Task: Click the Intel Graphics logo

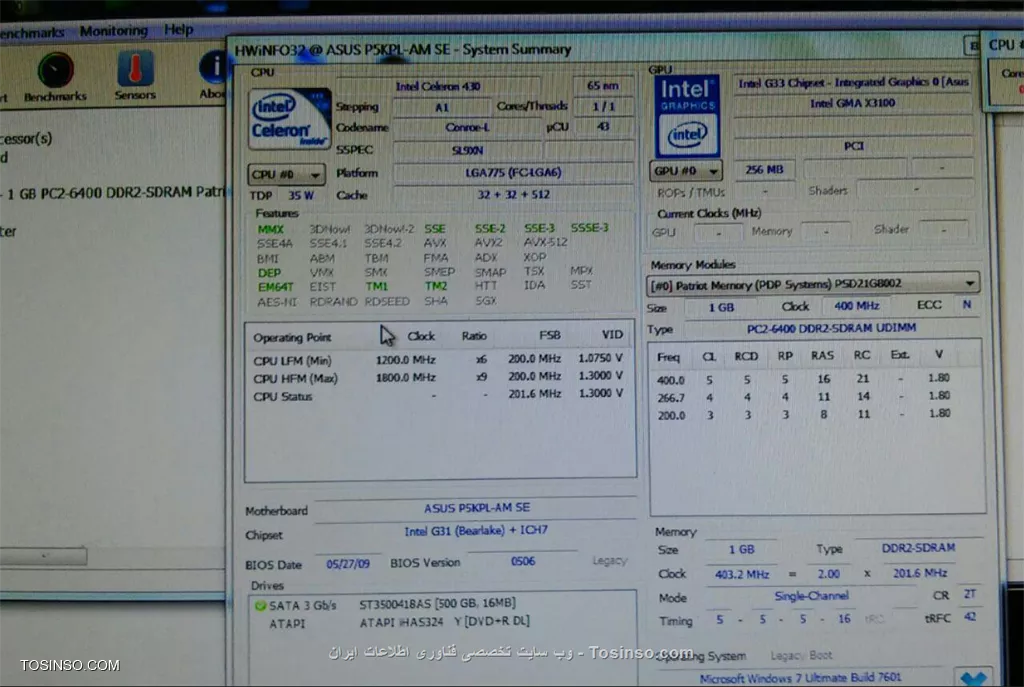Action: [686, 116]
